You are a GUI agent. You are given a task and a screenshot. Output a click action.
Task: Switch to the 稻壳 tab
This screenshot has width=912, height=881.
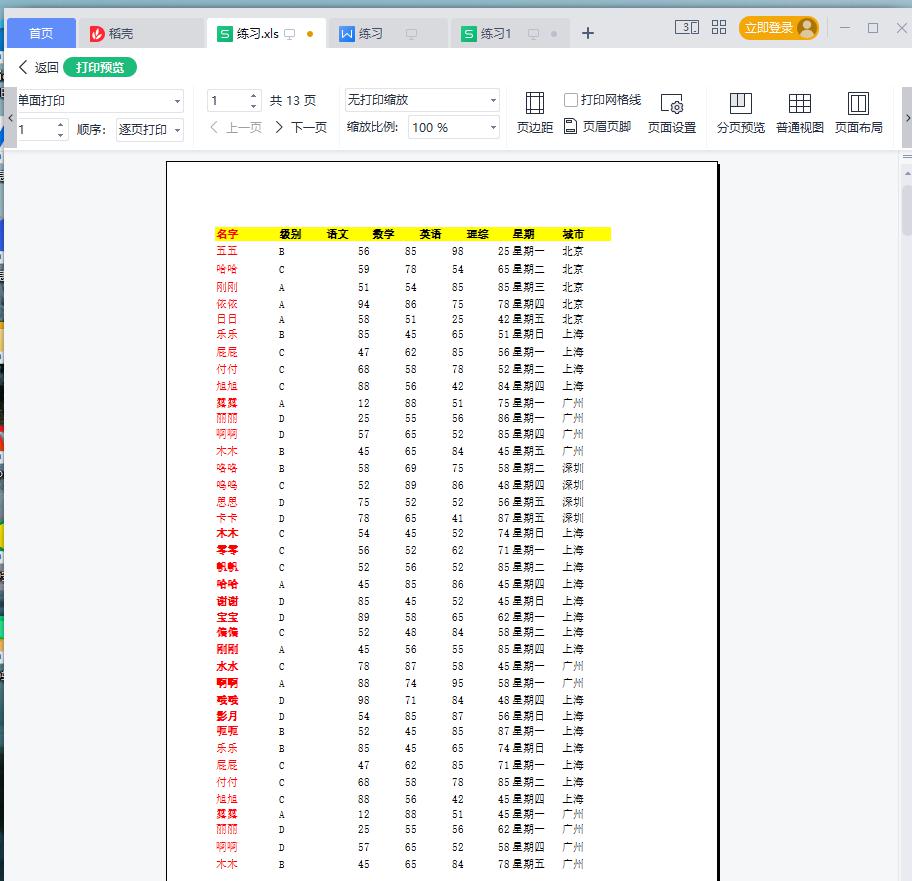coord(140,34)
